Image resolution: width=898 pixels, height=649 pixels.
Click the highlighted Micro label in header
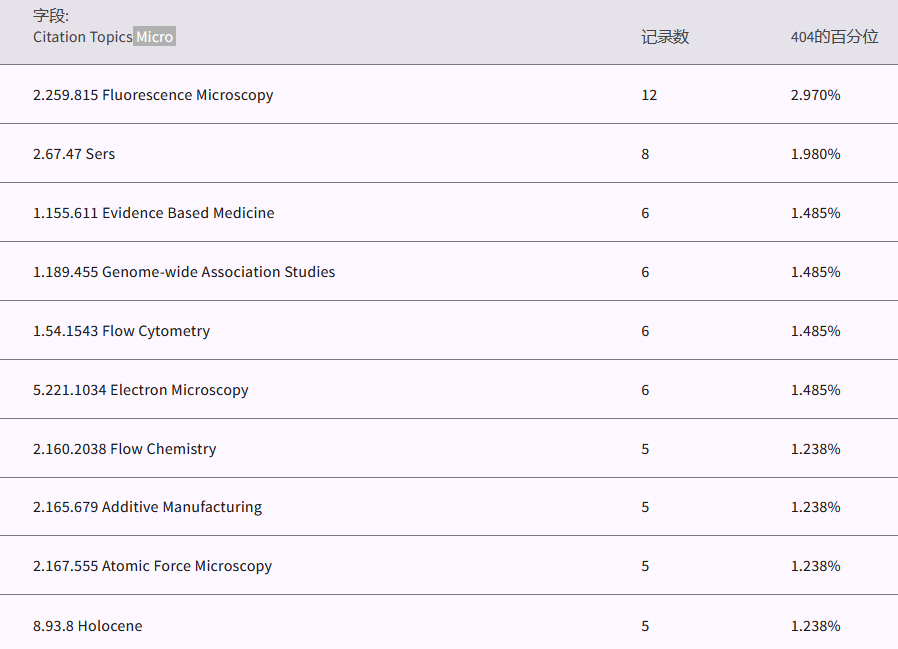tap(155, 37)
